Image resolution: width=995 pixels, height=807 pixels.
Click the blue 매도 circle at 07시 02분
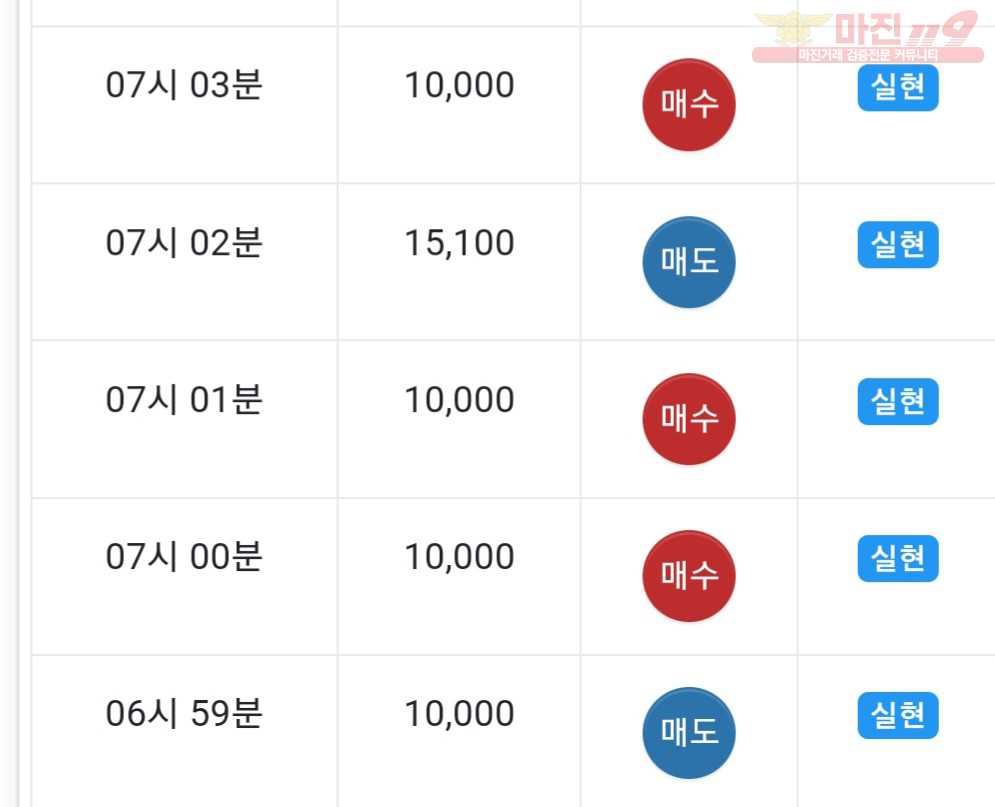[x=689, y=262]
